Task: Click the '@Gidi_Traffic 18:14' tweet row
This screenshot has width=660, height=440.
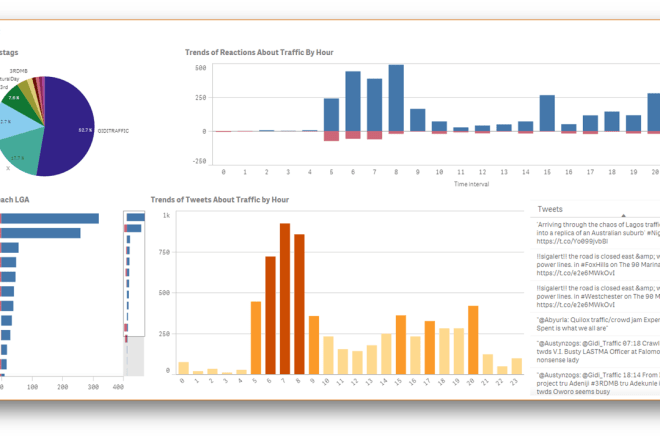Action: pos(595,383)
